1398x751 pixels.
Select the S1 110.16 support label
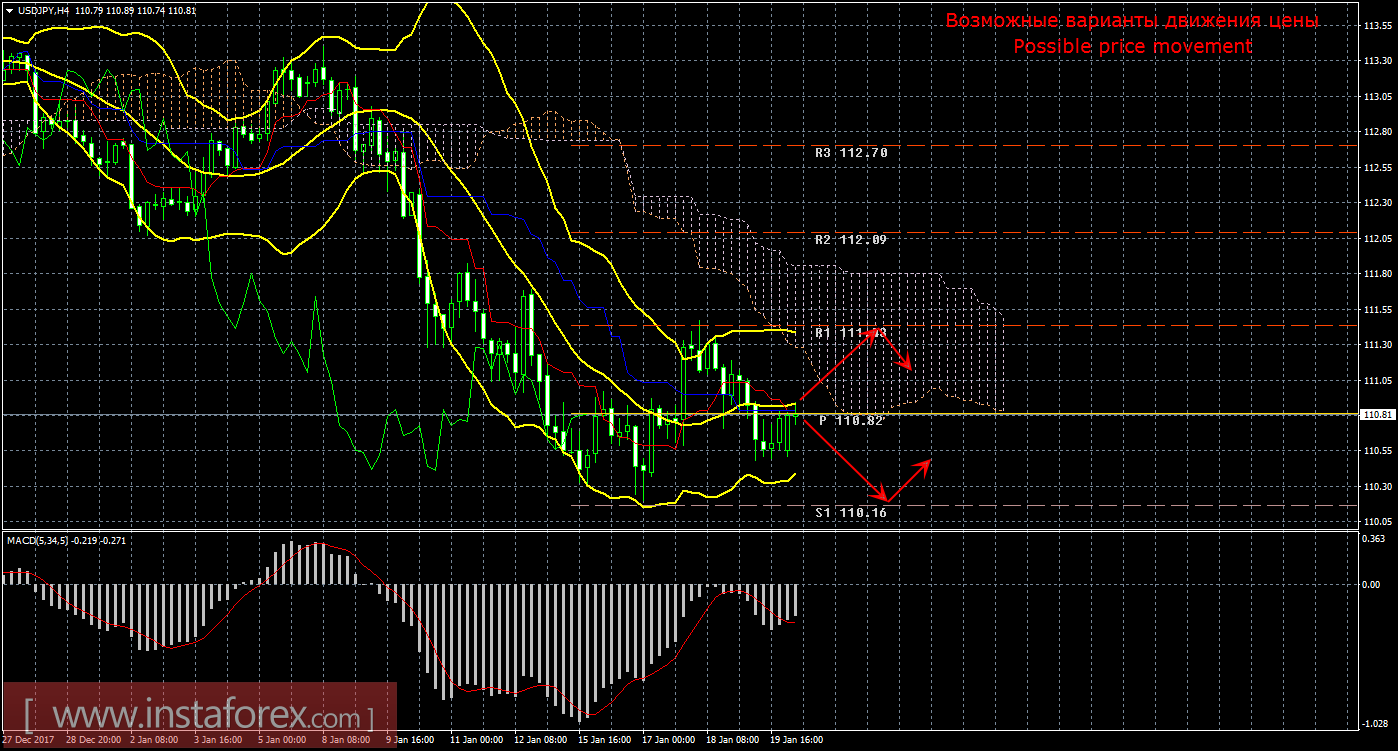coord(851,512)
